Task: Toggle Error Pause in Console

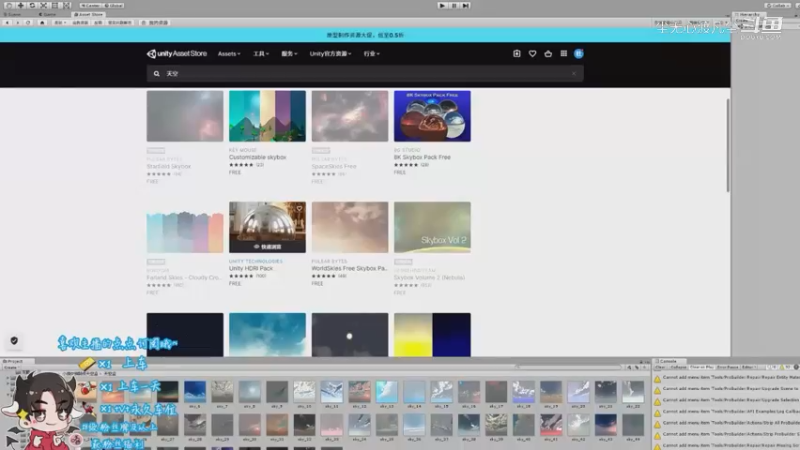Action: tap(728, 367)
